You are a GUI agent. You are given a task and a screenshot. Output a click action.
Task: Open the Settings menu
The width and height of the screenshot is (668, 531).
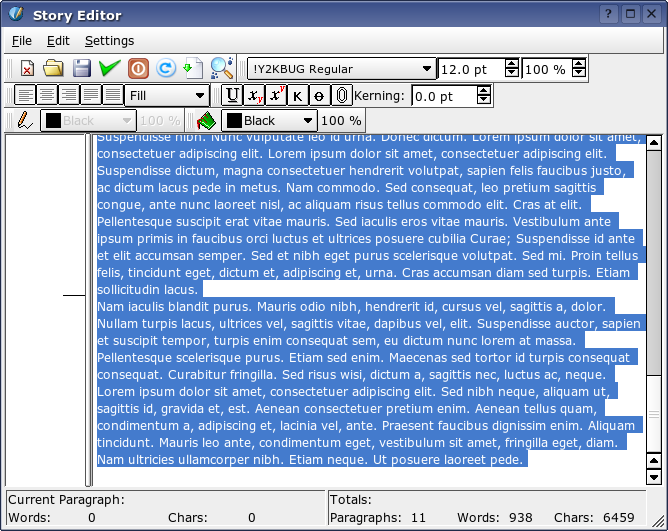point(109,41)
